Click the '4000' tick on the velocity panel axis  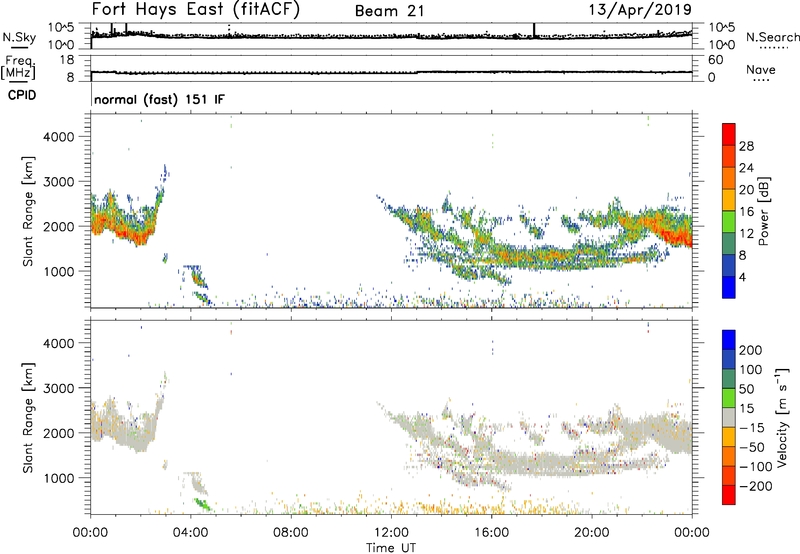click(x=59, y=343)
